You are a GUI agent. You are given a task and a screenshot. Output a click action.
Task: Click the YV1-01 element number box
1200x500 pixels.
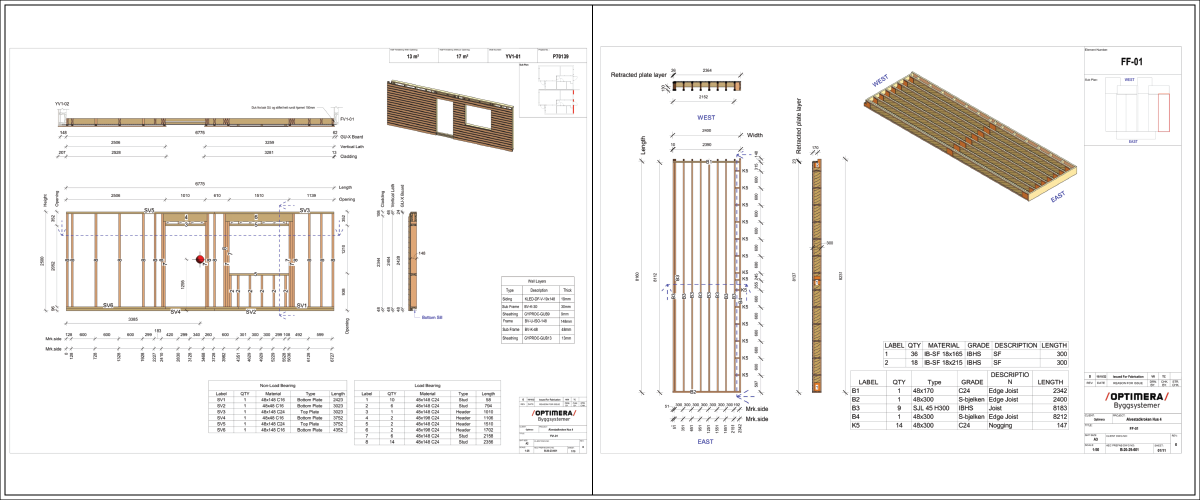tap(512, 58)
